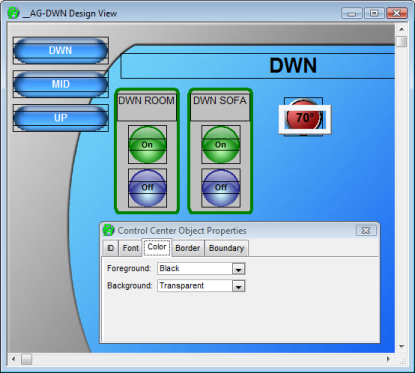Close the Control Center Object Properties dialog
Image resolution: width=415 pixels, height=373 pixels.
366,230
